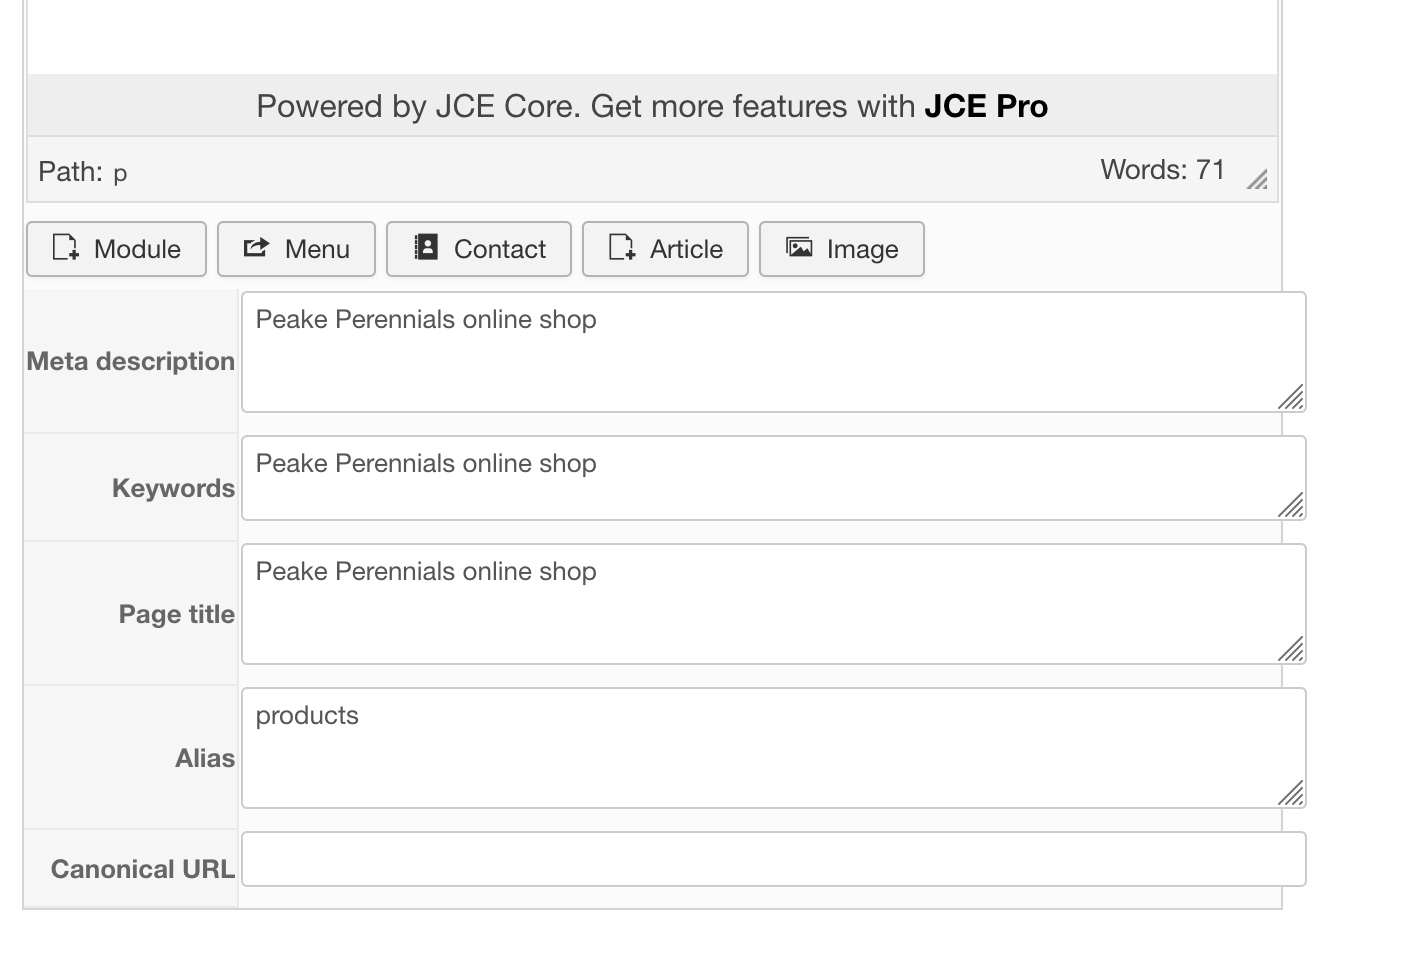Click the Contact address-book icon
The height and width of the screenshot is (968, 1410).
(x=426, y=248)
